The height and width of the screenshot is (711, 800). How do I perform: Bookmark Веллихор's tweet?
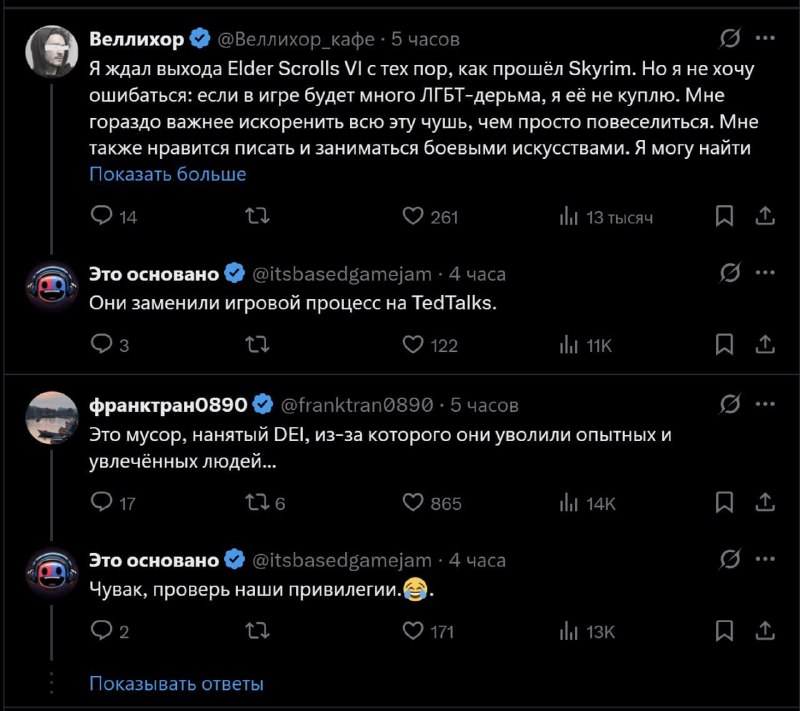tap(725, 216)
